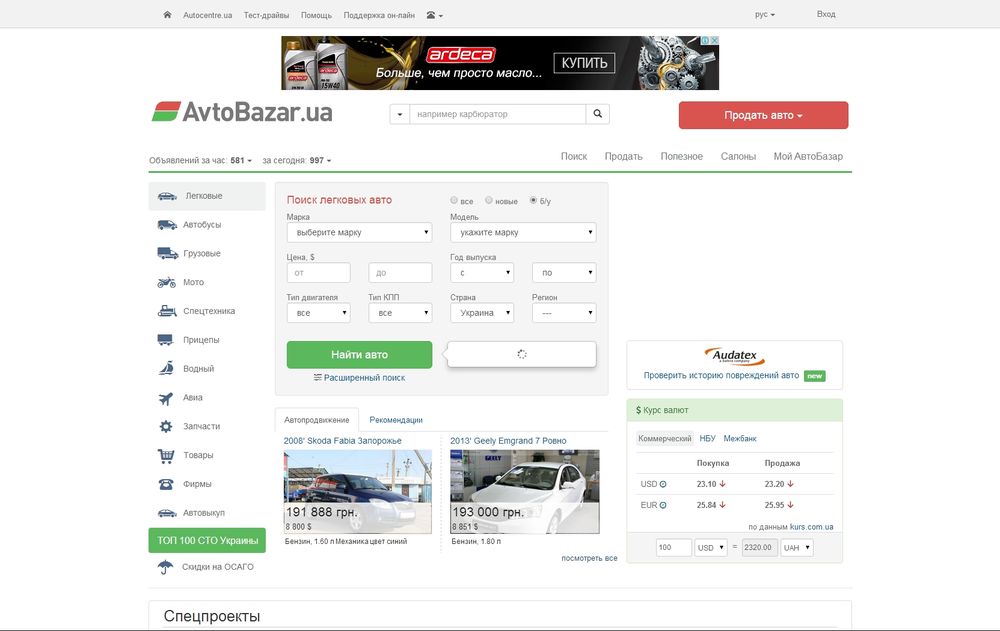Open the Страна country dropdown
1000x631 pixels.
click(482, 313)
